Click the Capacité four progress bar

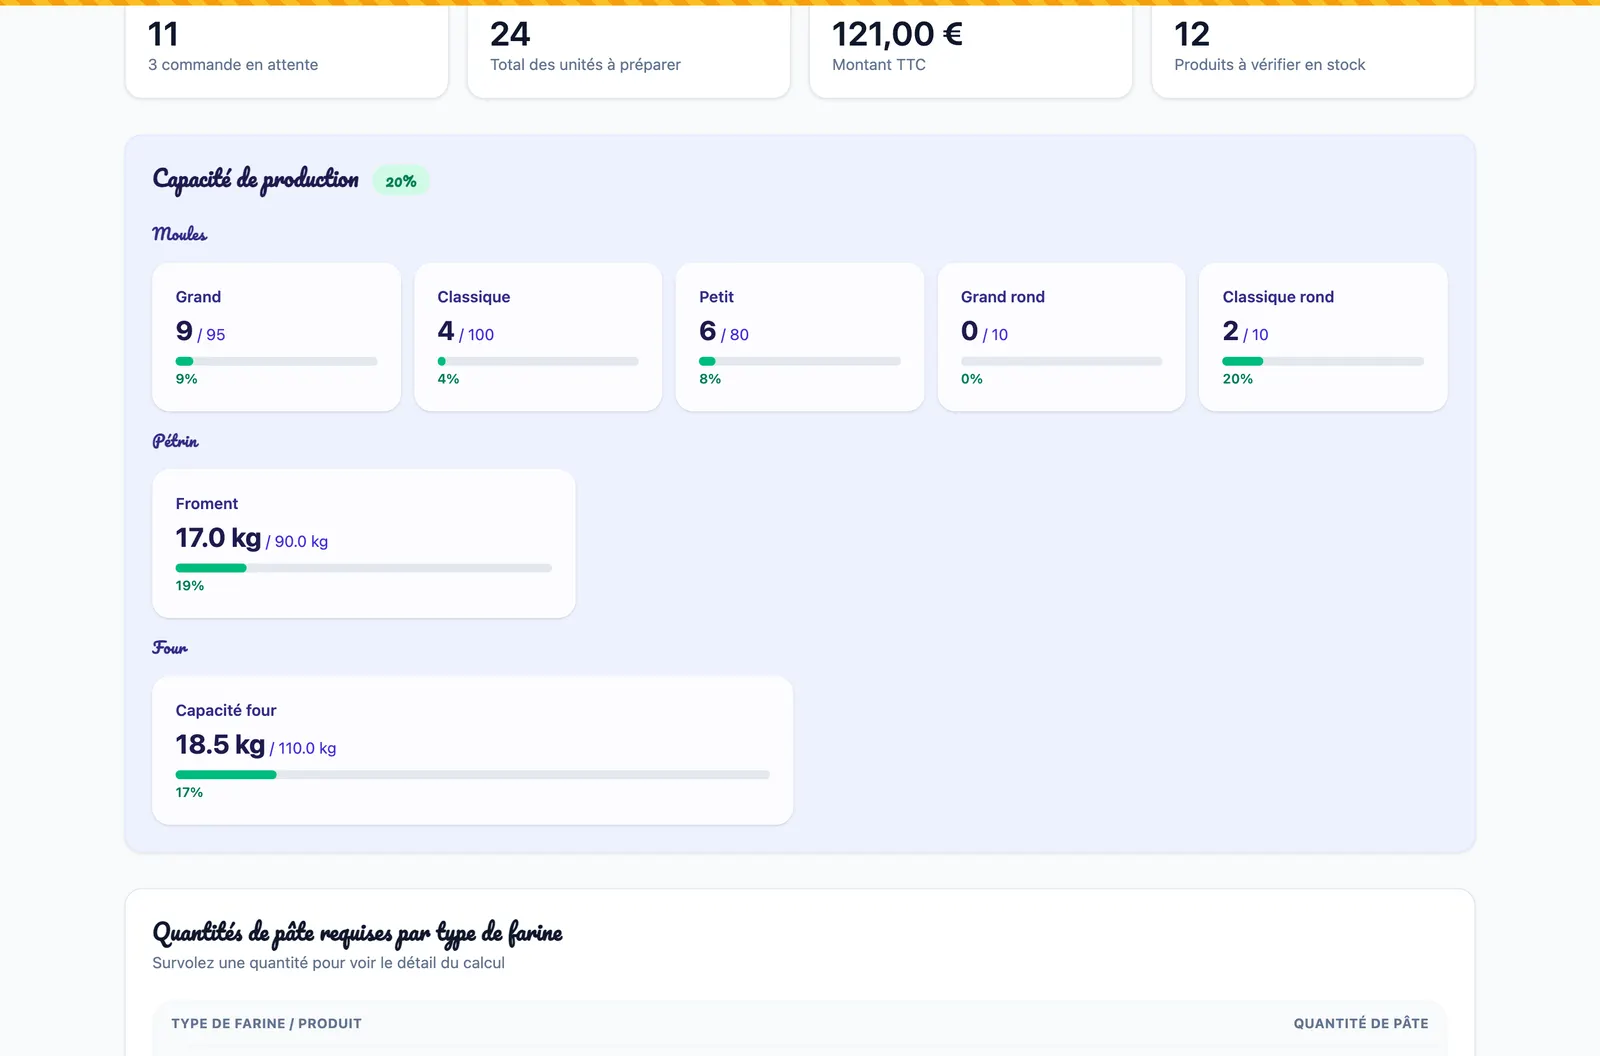point(472,775)
